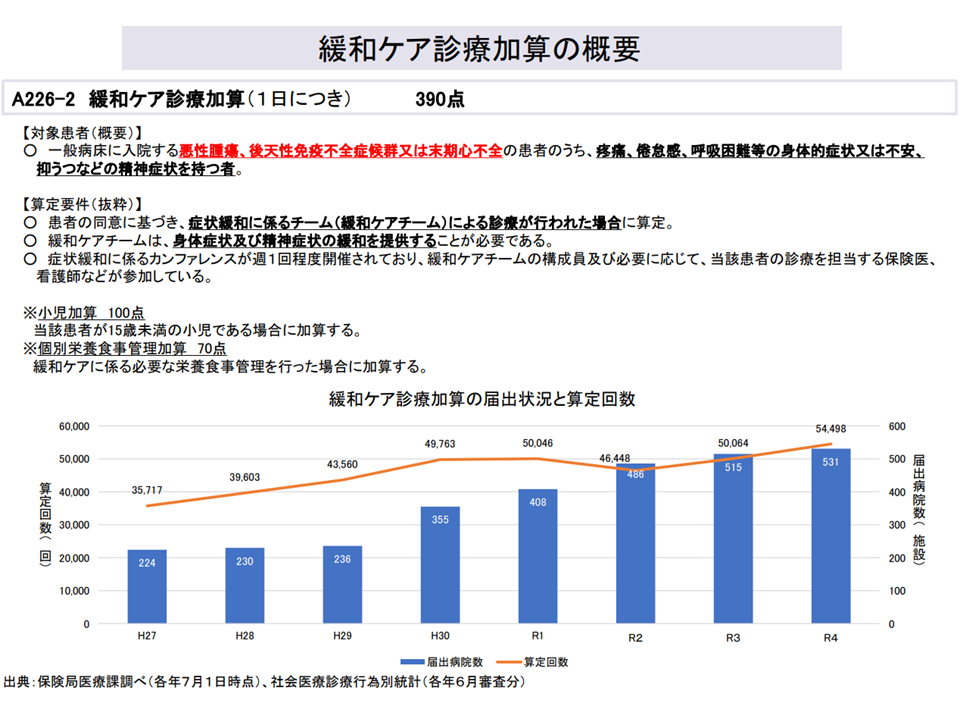This screenshot has height=720, width=960.
Task: Click the 【対象患者(概要)】 section header
Action: (x=82, y=132)
